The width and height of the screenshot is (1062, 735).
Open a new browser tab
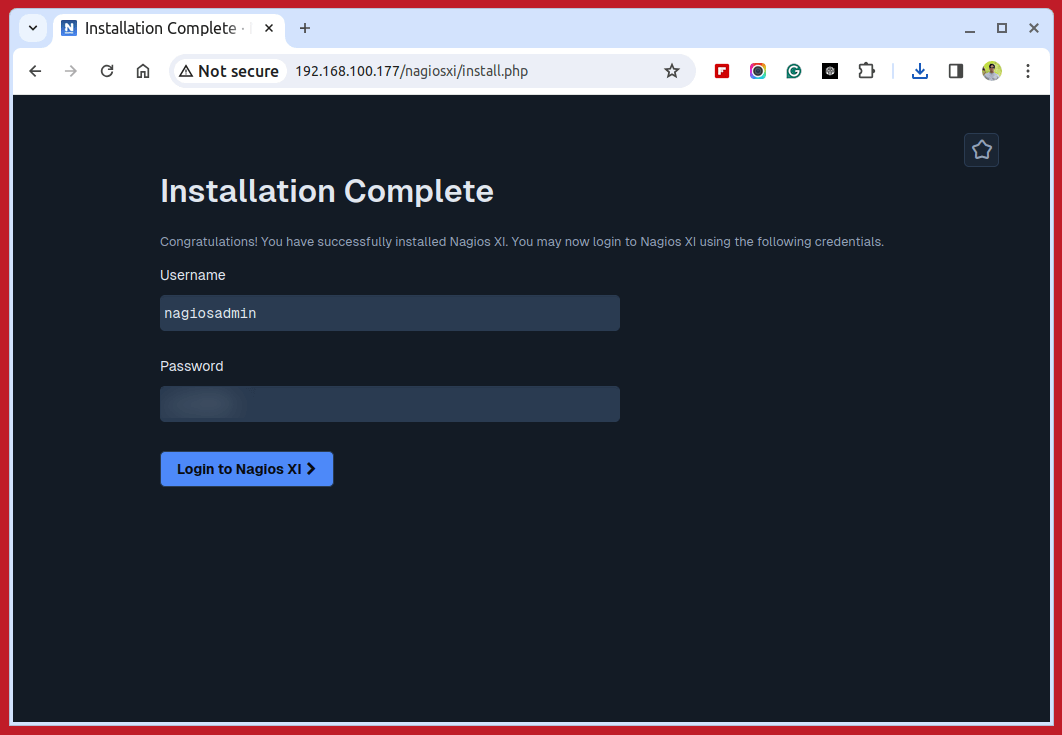[x=305, y=28]
